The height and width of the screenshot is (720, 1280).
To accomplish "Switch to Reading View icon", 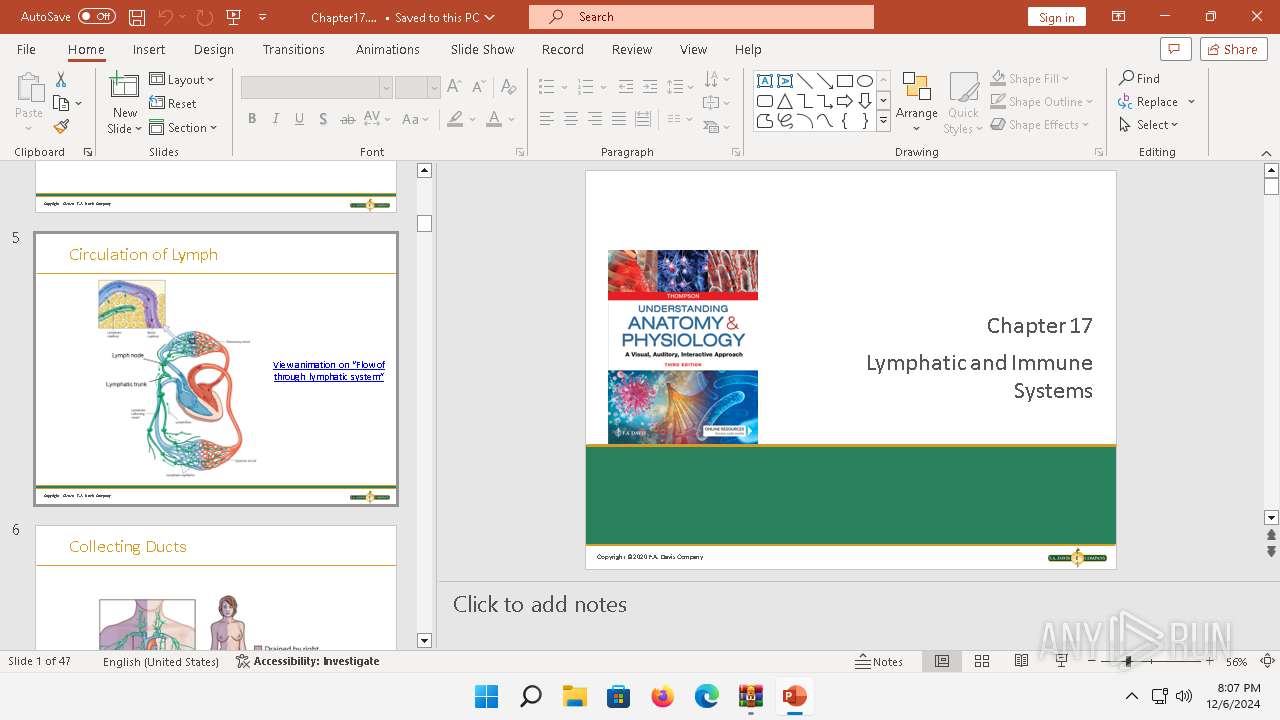I will coord(1021,661).
